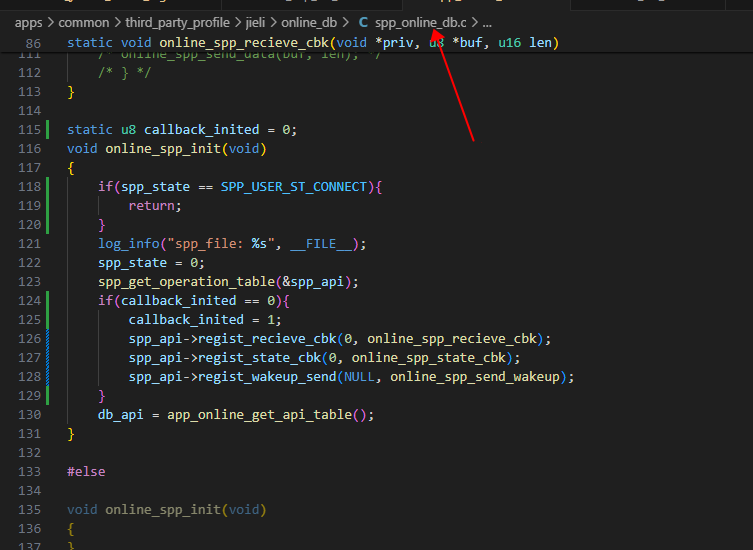Click 'db_api' variable on line 130
The height and width of the screenshot is (550, 753).
[121, 415]
